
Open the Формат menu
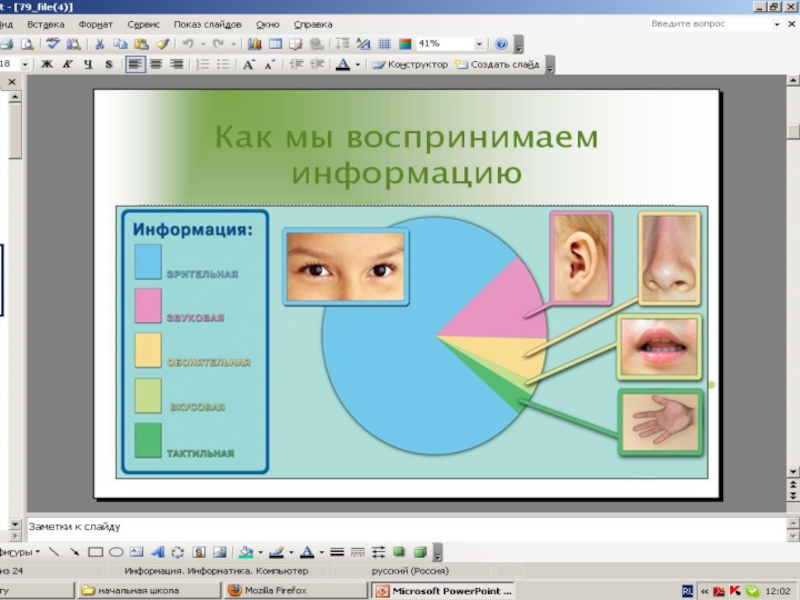[96, 23]
